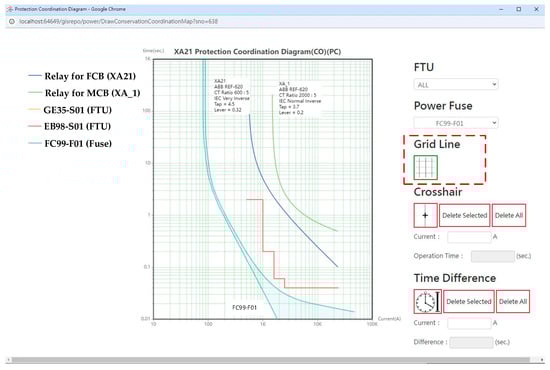
Task: Click the XA21 relay info label on chart
Action: (x=232, y=95)
